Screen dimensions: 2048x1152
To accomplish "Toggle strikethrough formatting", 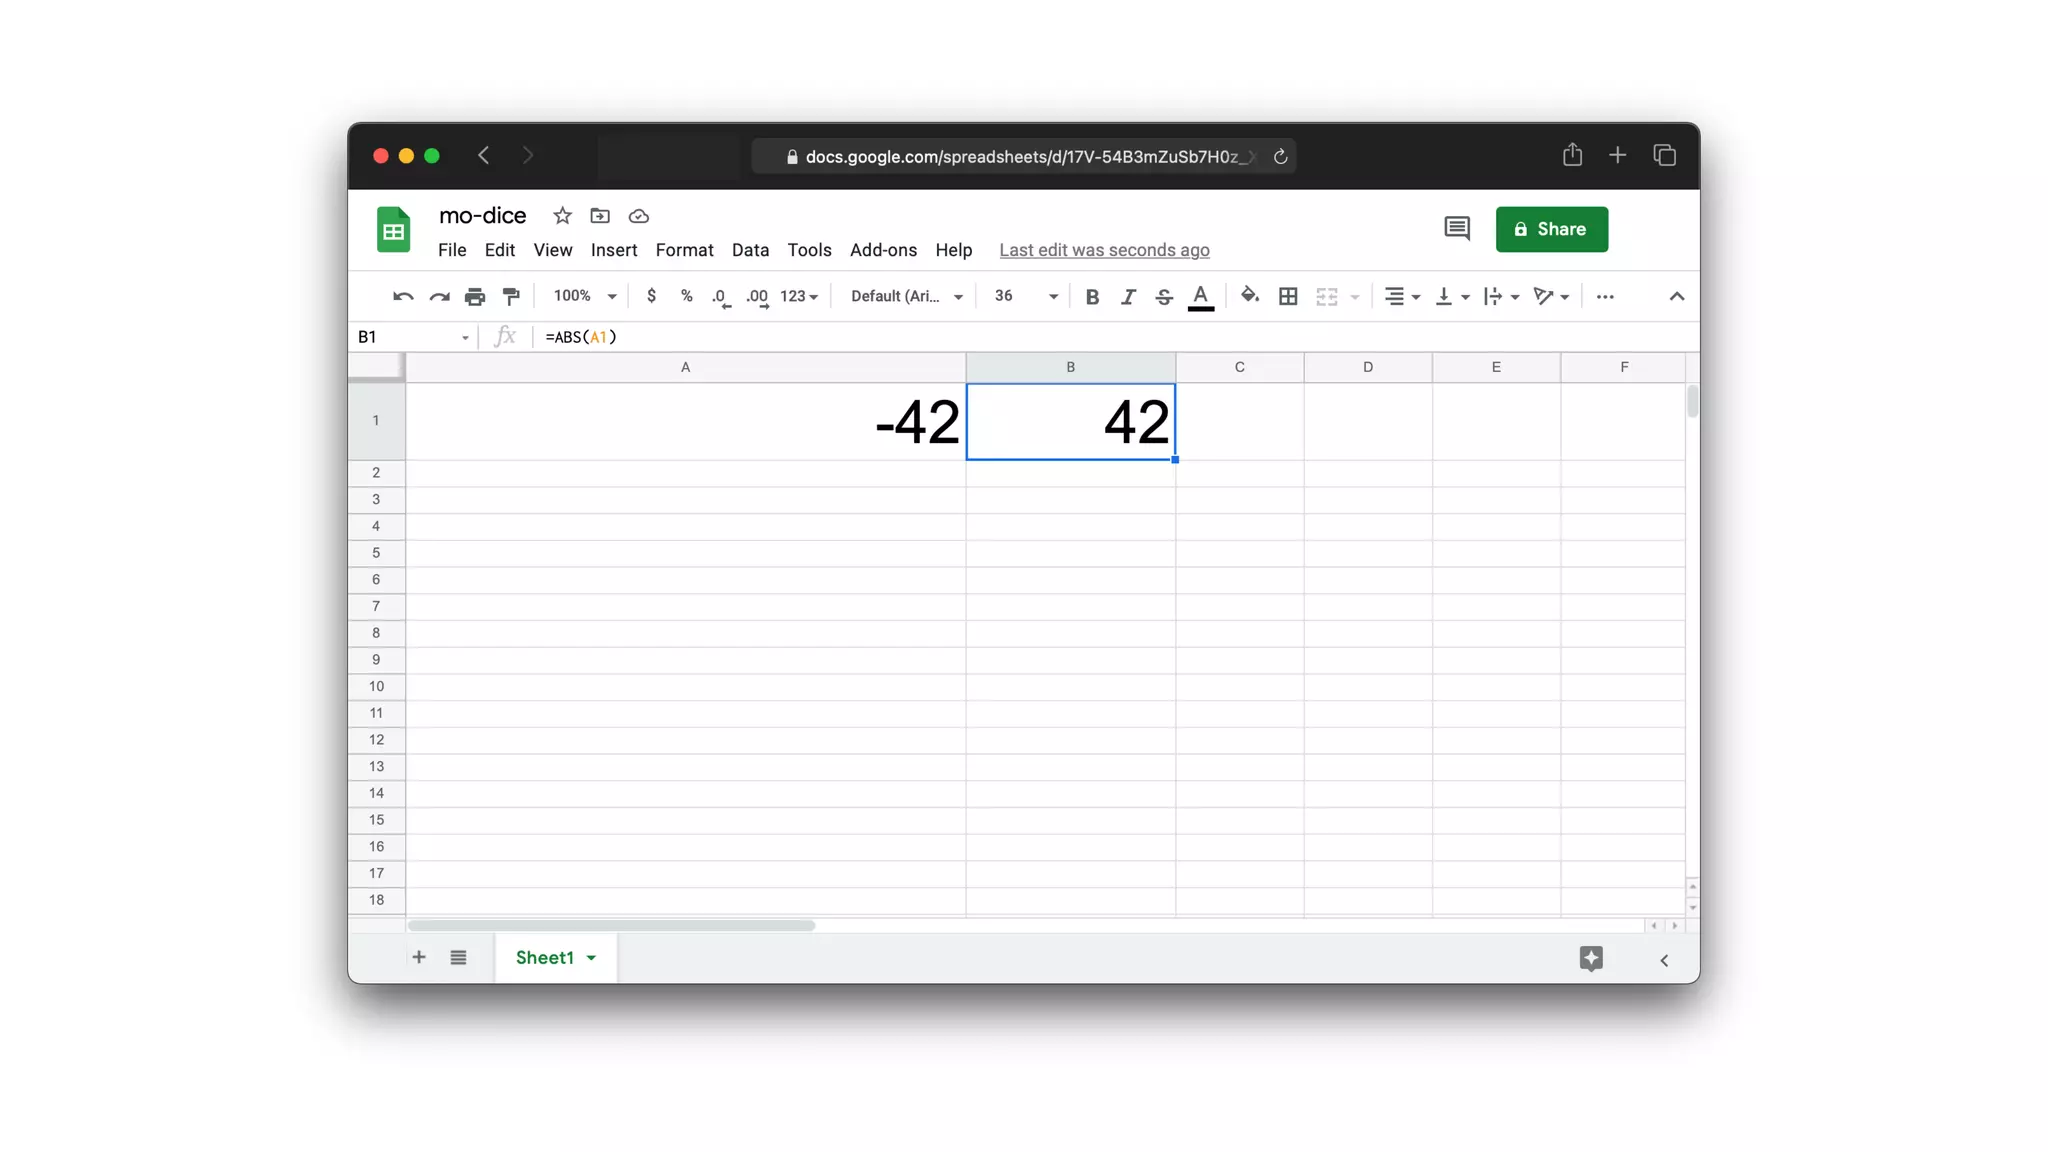I will 1163,296.
